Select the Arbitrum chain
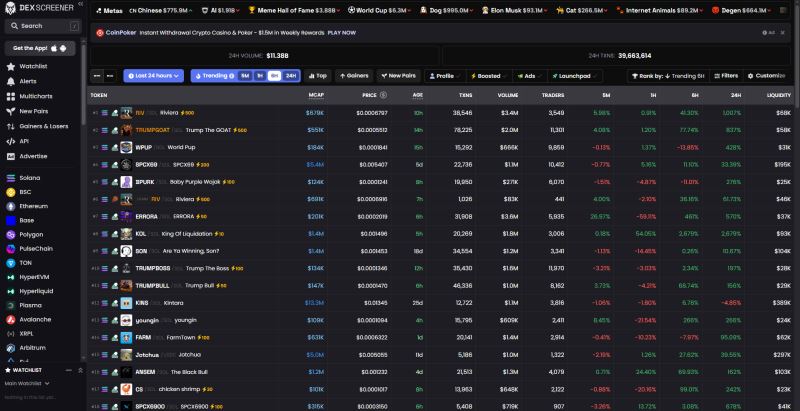Viewport: 800px width, 411px height. 32,348
